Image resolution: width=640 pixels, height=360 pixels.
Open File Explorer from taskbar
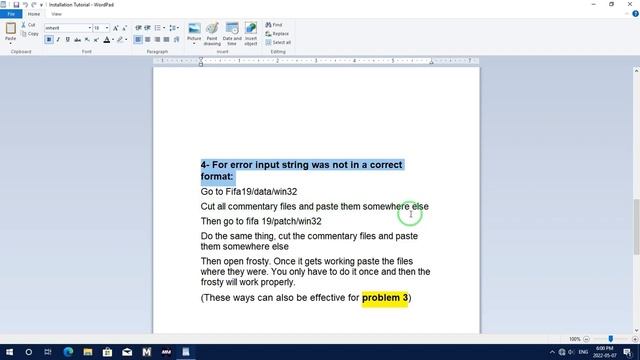pyautogui.click(x=88, y=352)
